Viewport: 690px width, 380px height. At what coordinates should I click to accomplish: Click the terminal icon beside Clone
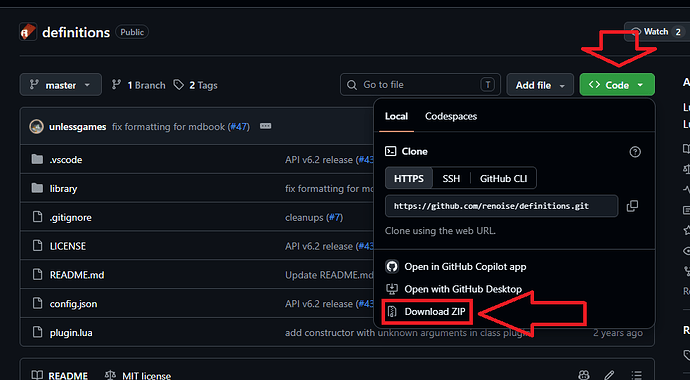click(x=390, y=151)
